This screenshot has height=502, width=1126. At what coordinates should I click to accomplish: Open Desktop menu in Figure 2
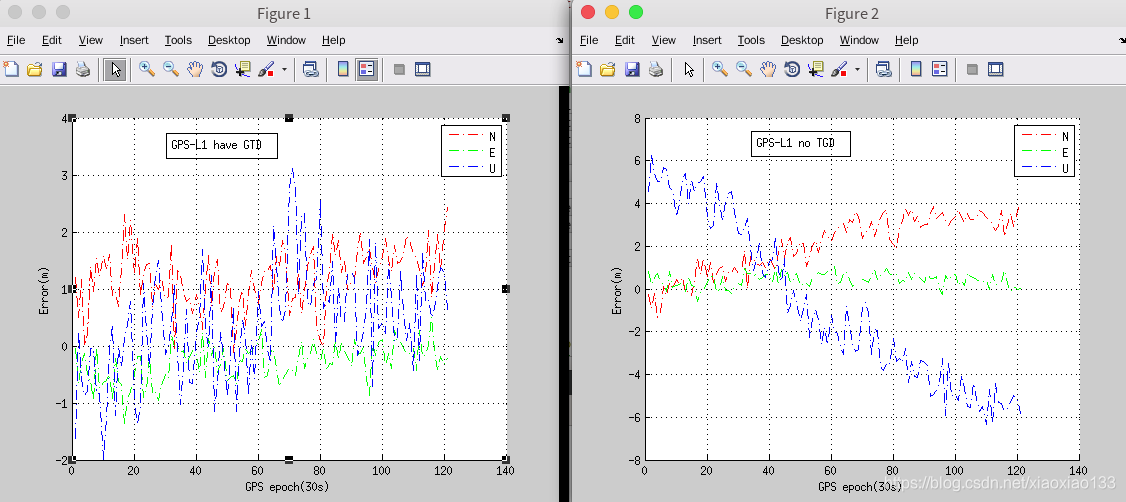pyautogui.click(x=802, y=40)
